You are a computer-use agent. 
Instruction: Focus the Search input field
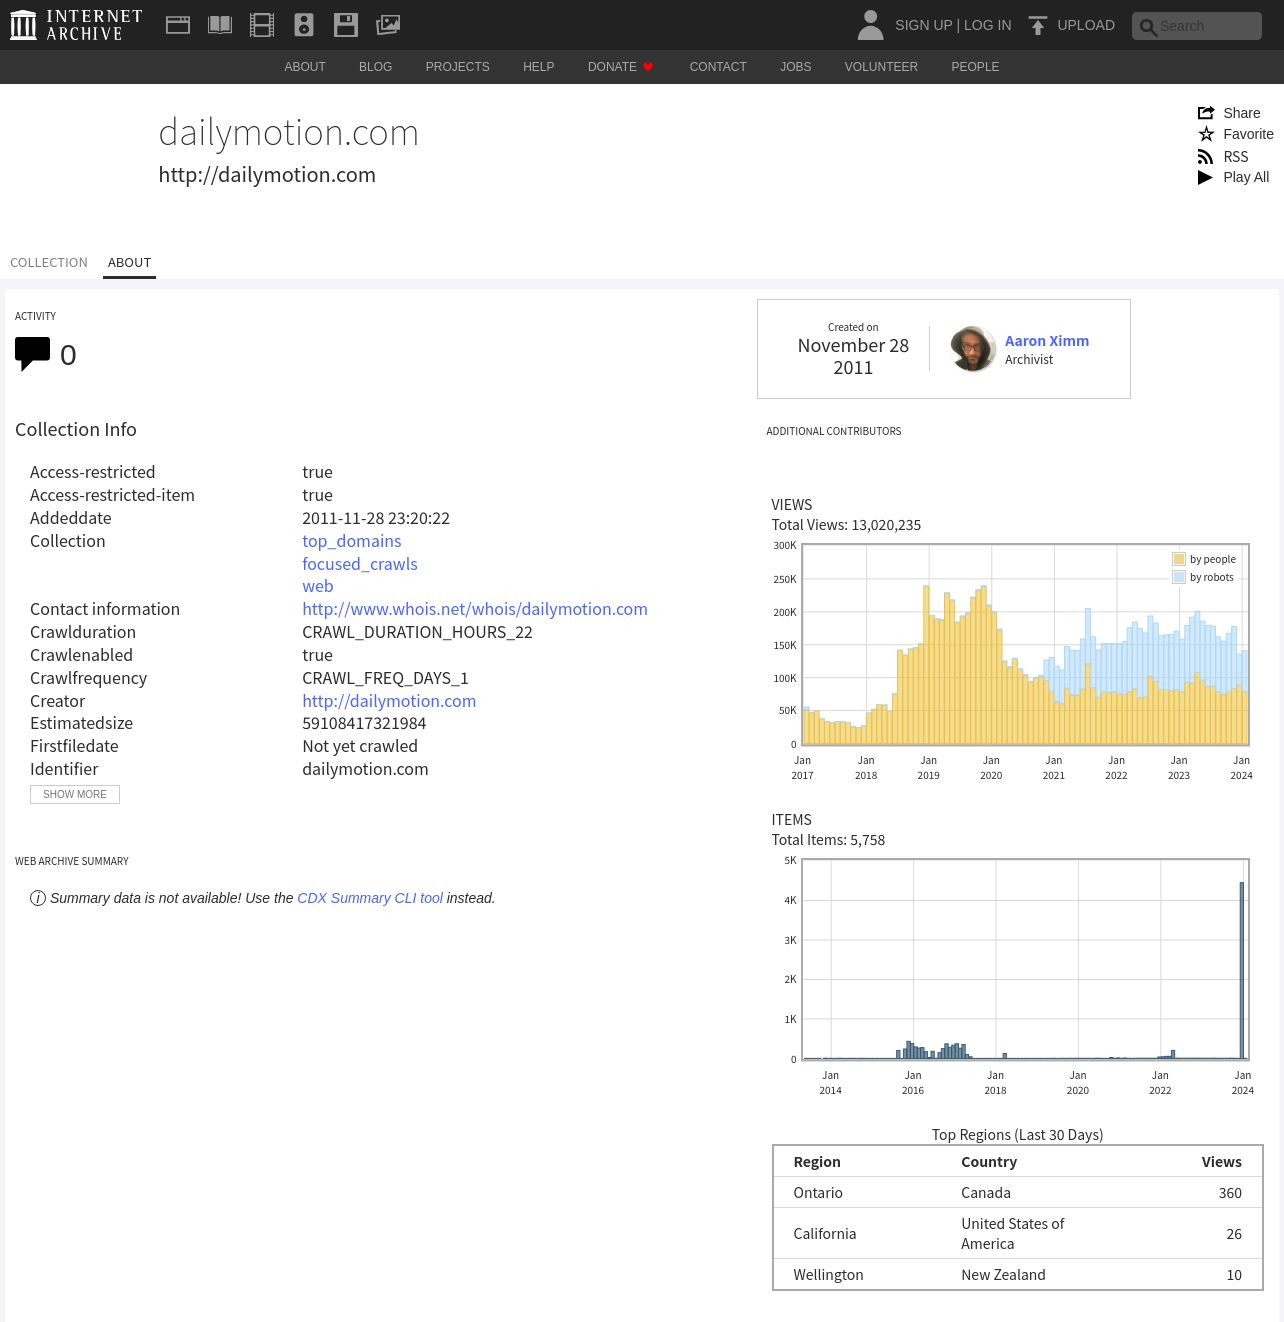(x=1197, y=26)
